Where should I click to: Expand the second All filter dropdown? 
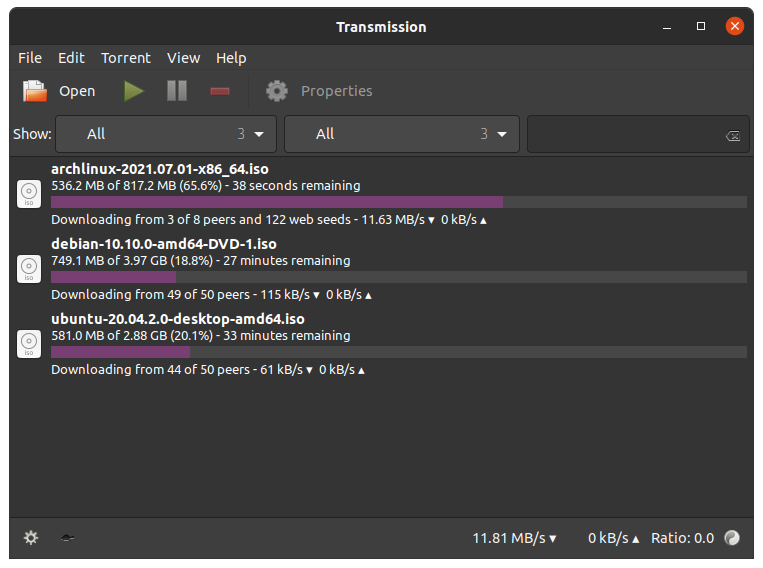[x=401, y=134]
